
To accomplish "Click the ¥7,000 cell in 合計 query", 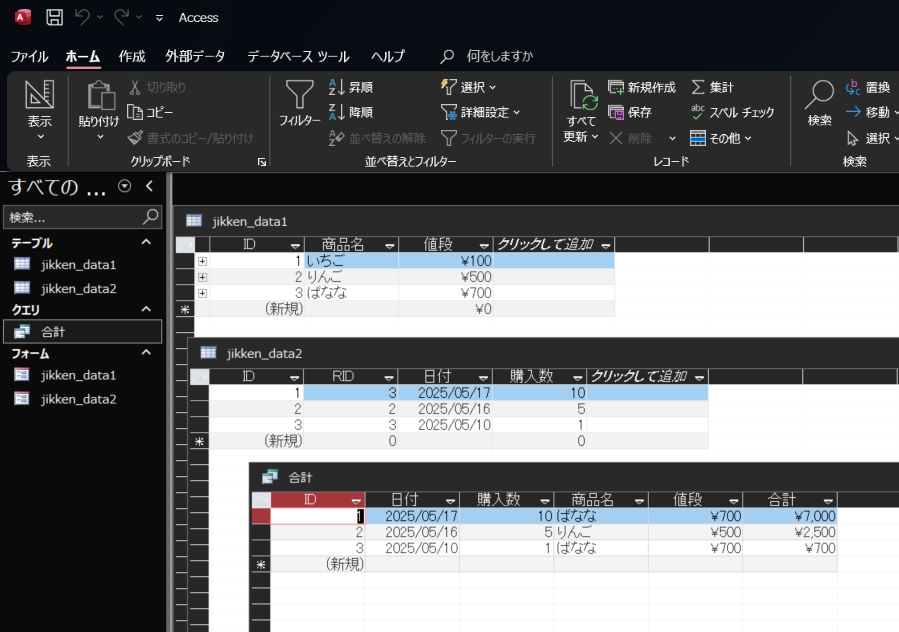I will click(x=790, y=516).
